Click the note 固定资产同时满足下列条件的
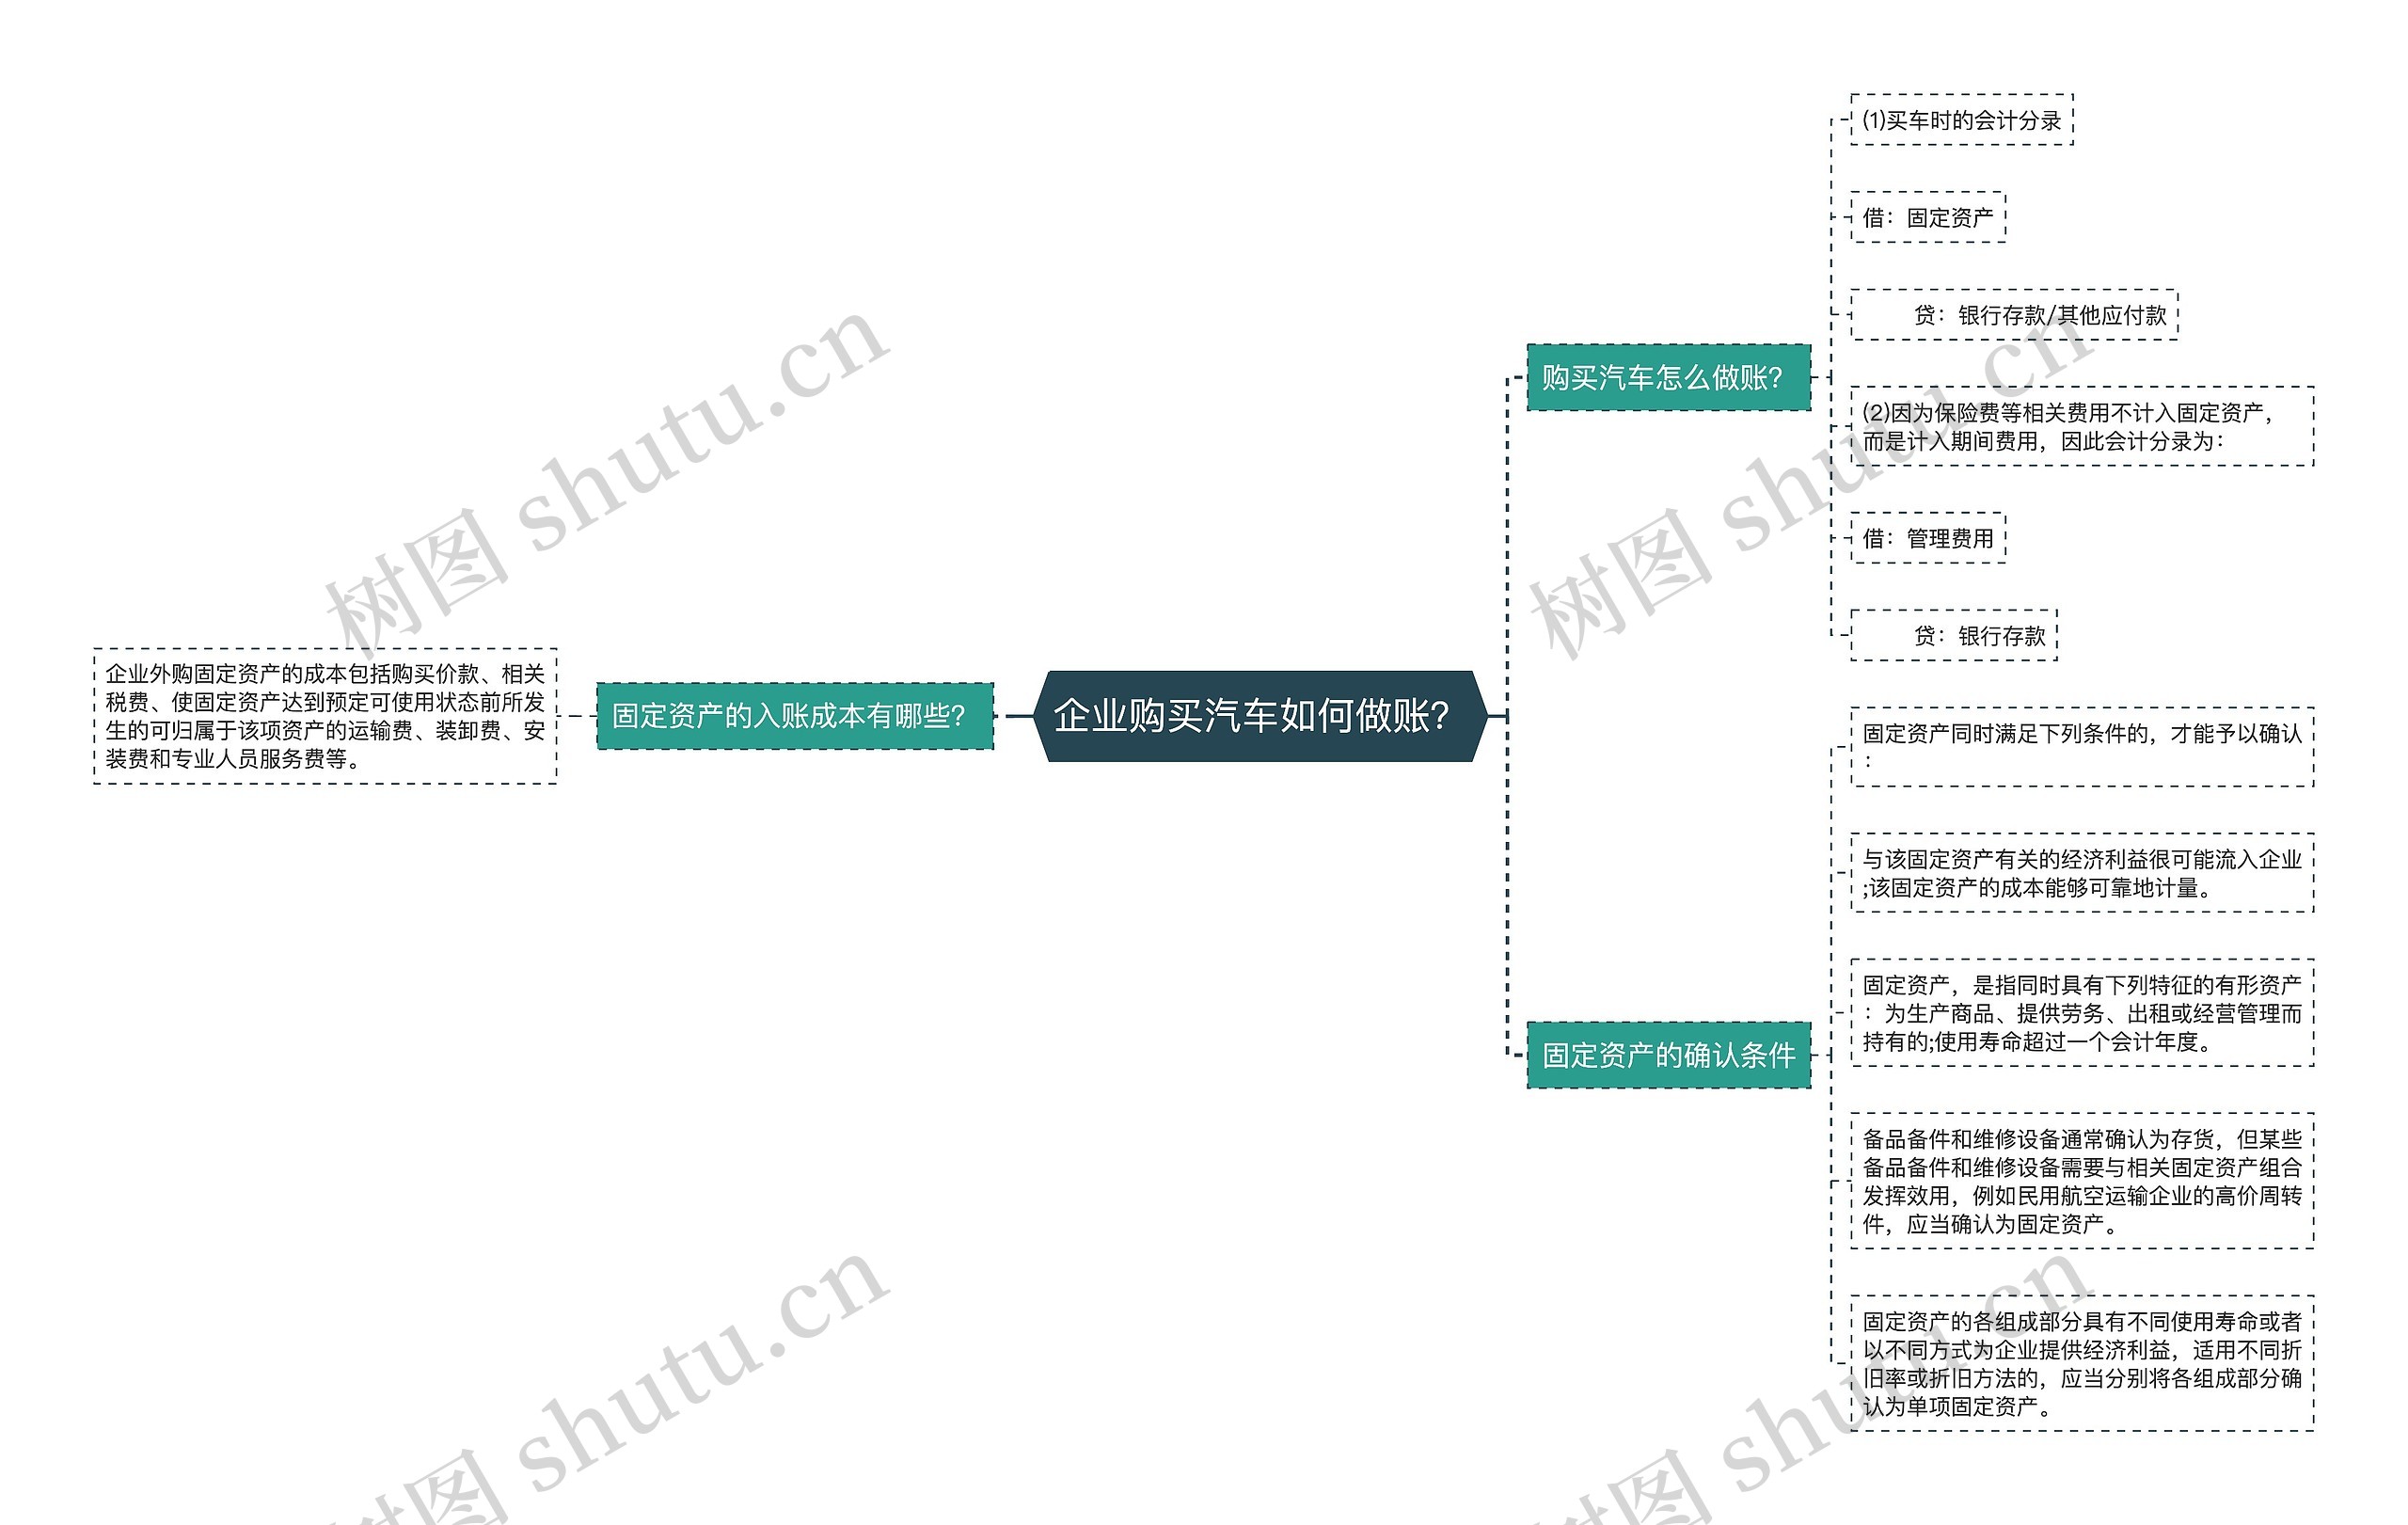The height and width of the screenshot is (1525, 2408). coord(2082,747)
